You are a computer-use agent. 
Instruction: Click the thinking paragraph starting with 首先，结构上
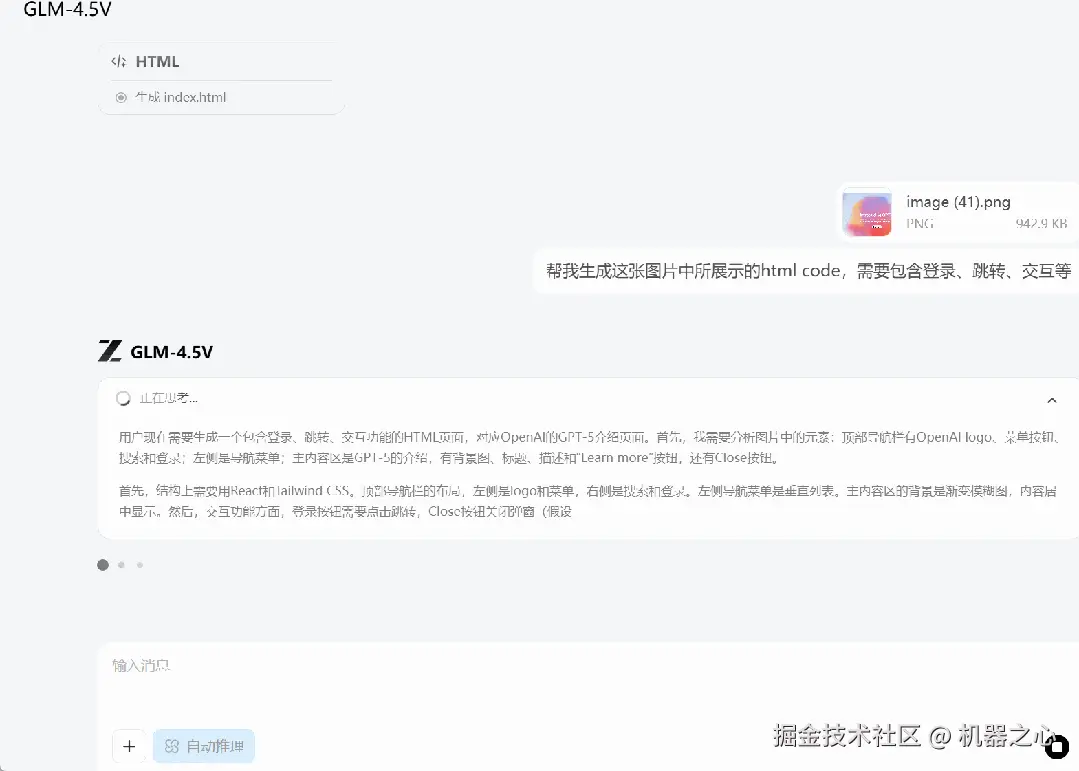pyautogui.click(x=588, y=501)
